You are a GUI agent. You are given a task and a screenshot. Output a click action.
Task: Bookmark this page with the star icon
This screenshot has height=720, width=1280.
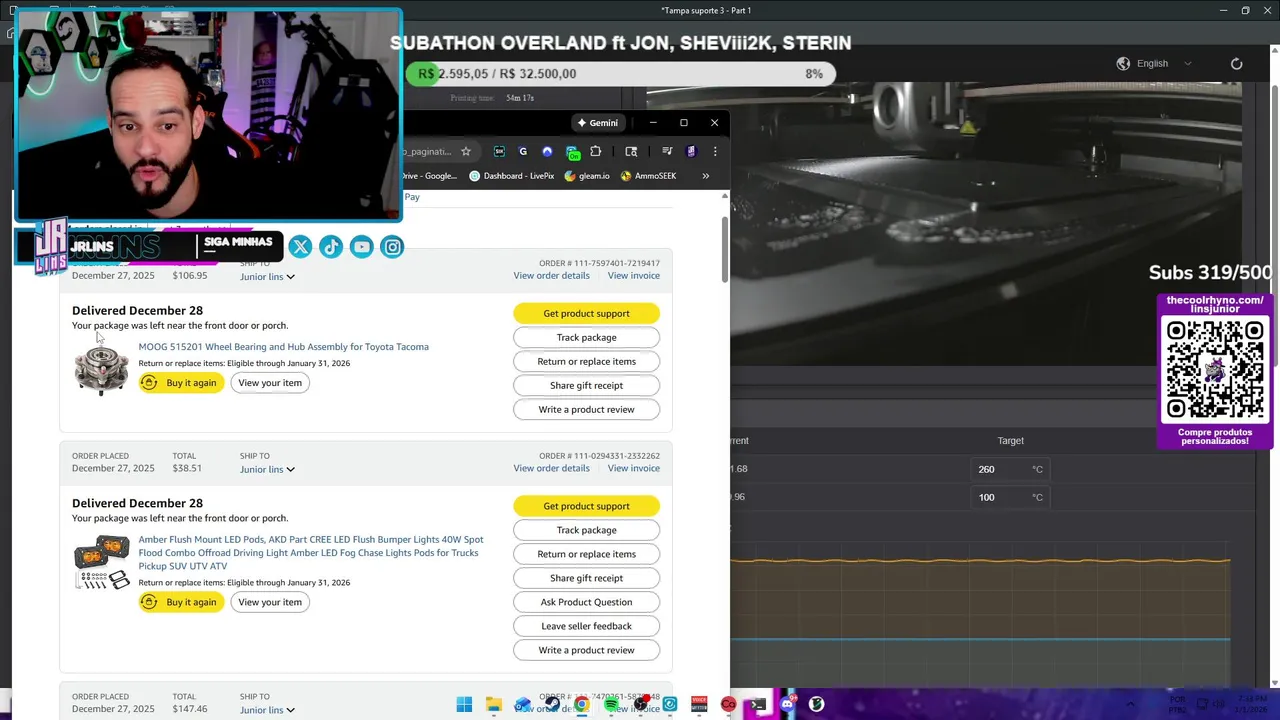click(x=465, y=151)
